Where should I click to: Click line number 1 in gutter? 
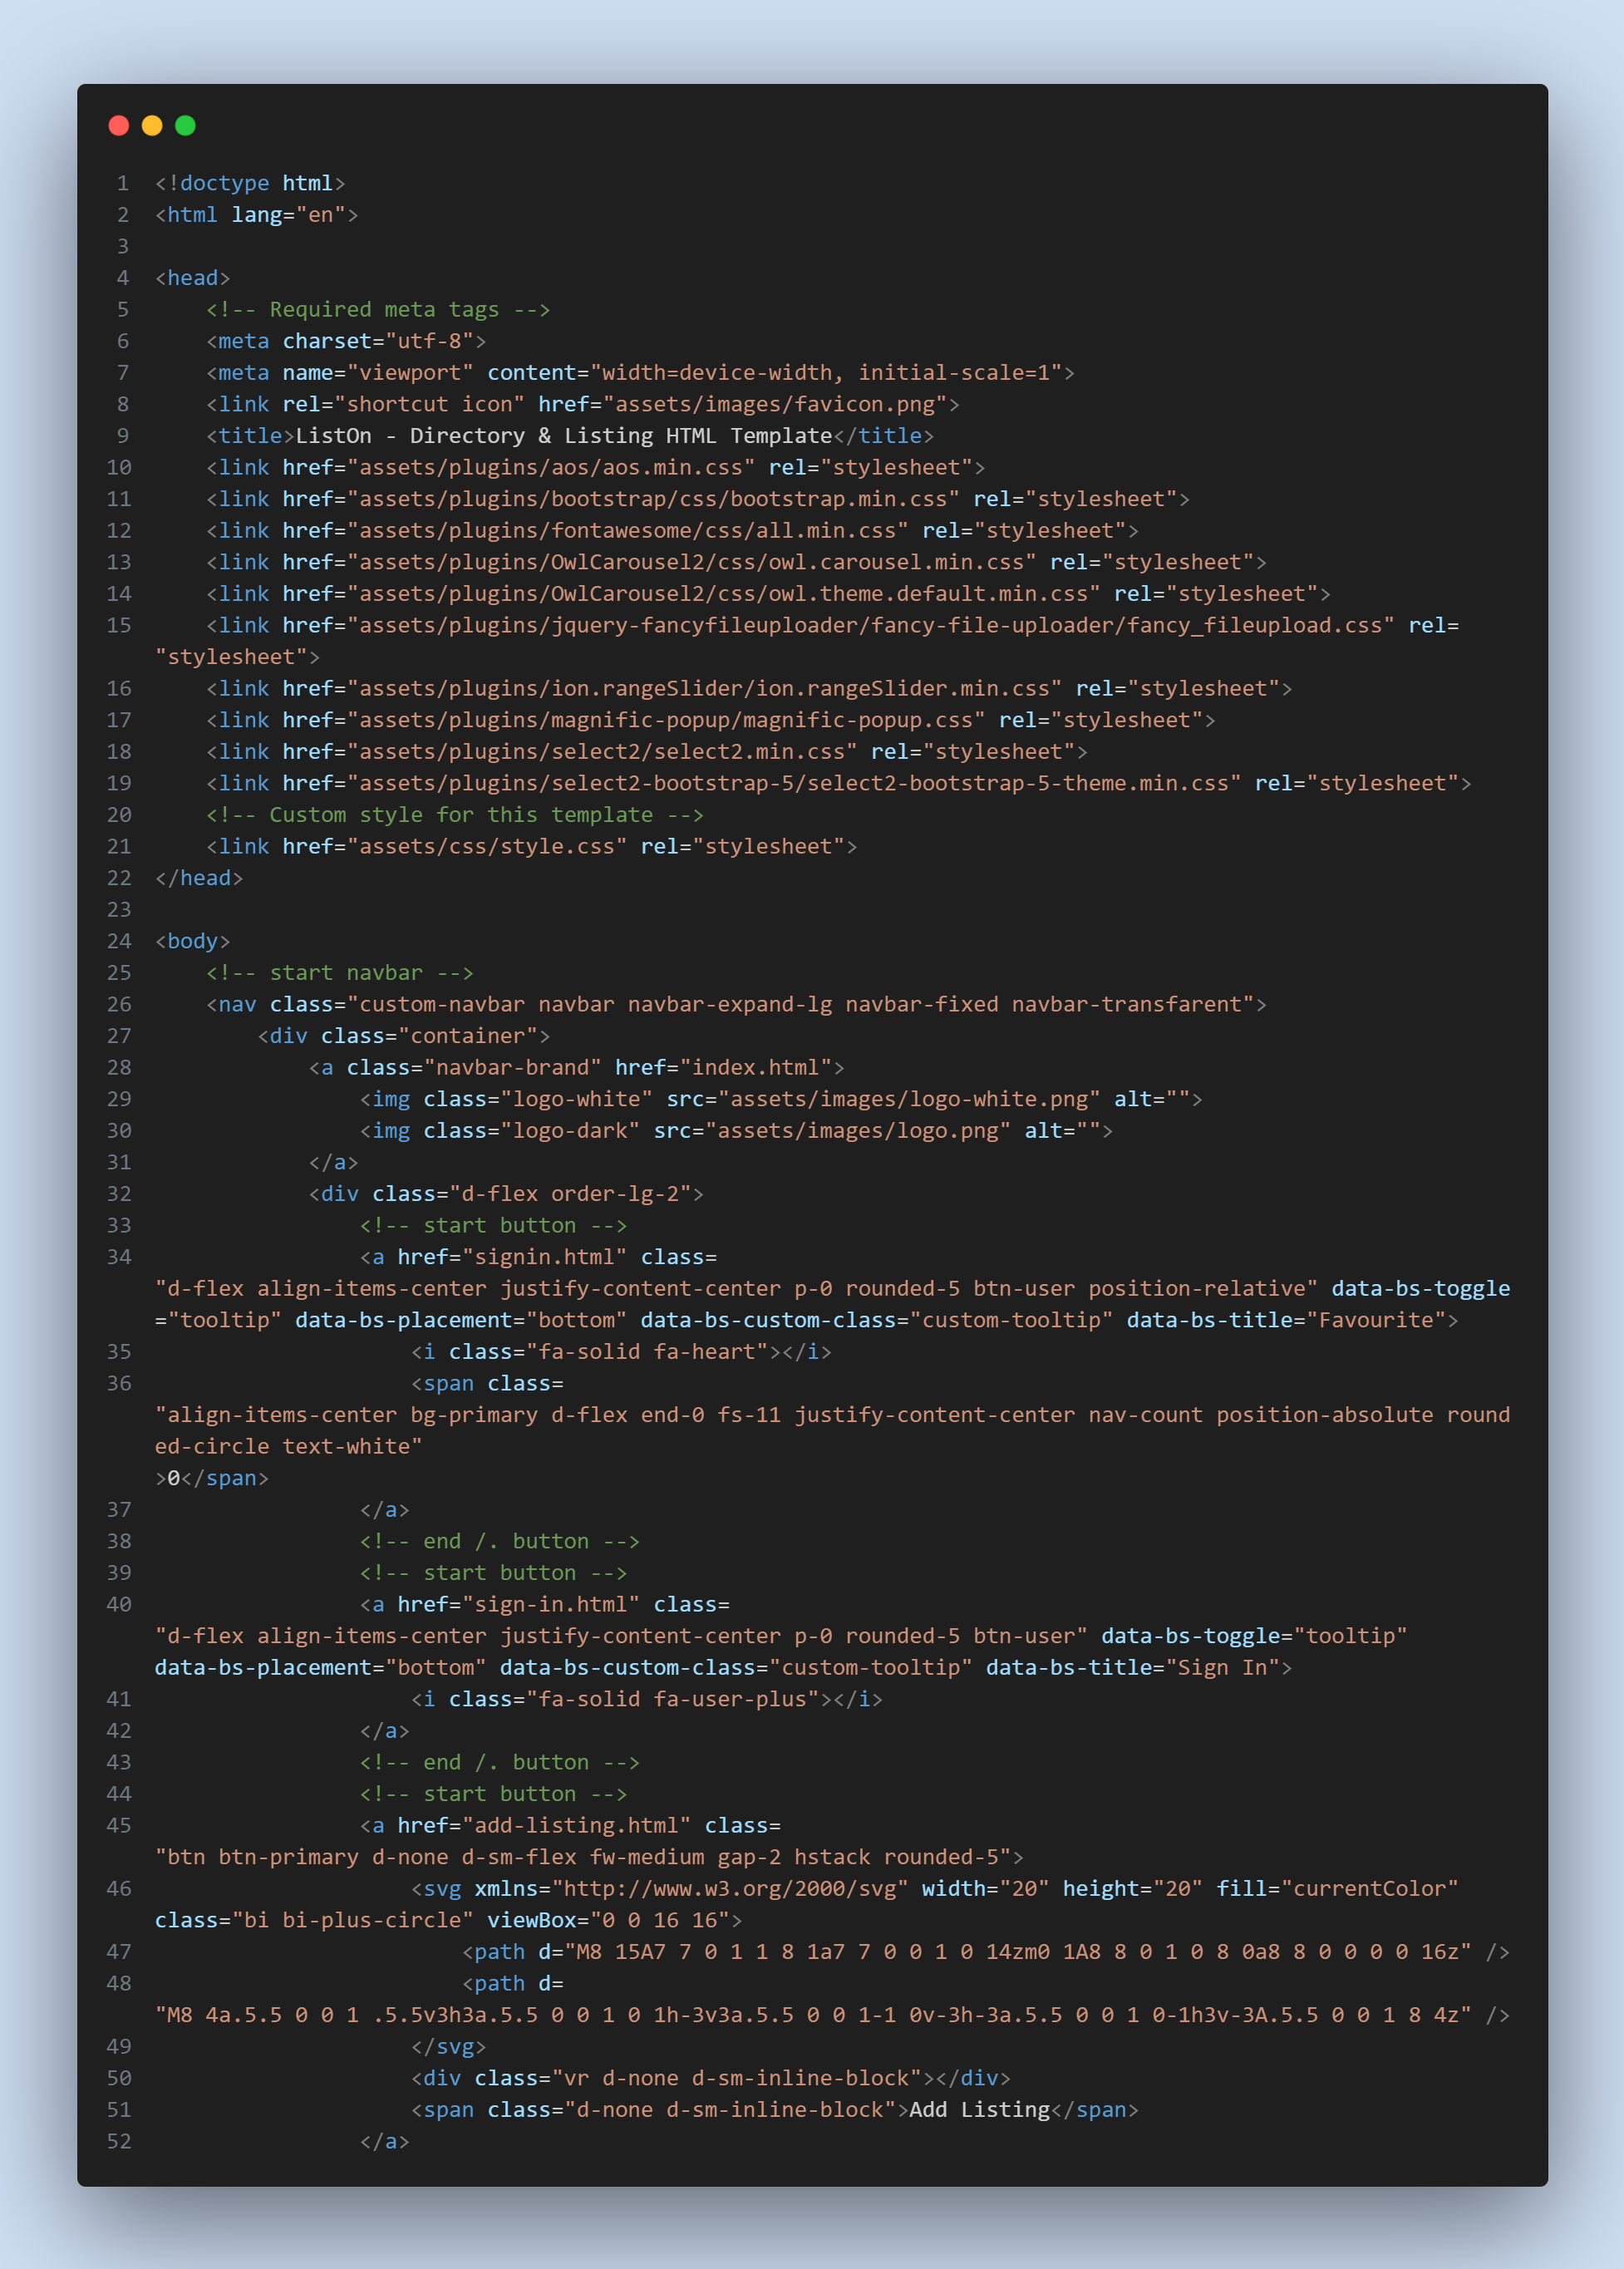pos(123,183)
